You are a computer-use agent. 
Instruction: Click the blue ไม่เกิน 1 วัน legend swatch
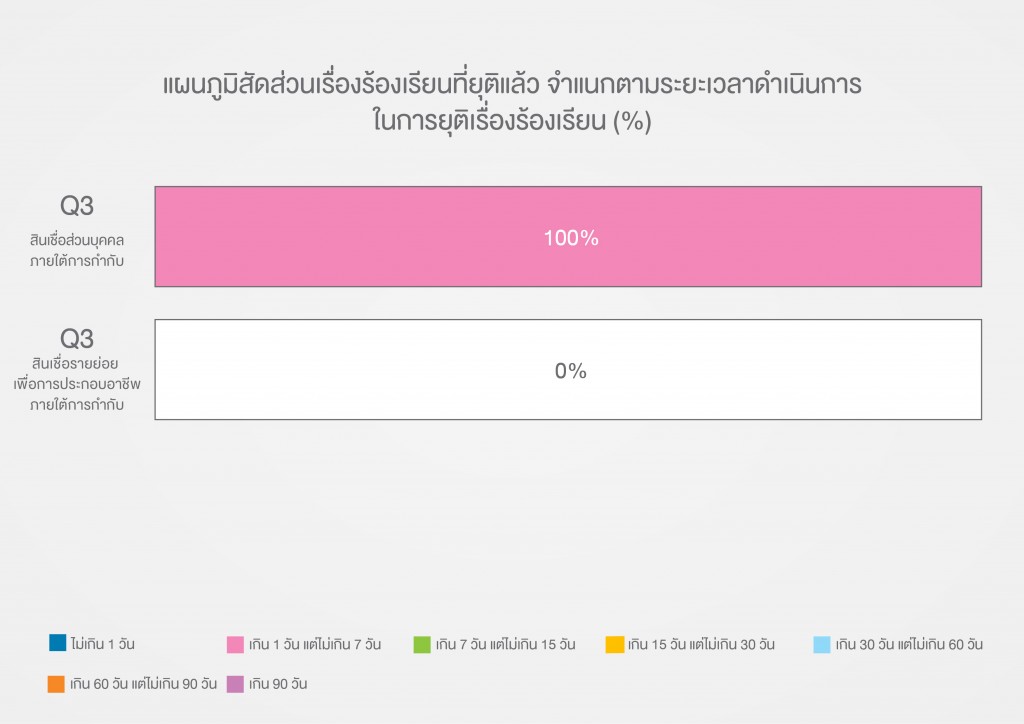pos(56,643)
